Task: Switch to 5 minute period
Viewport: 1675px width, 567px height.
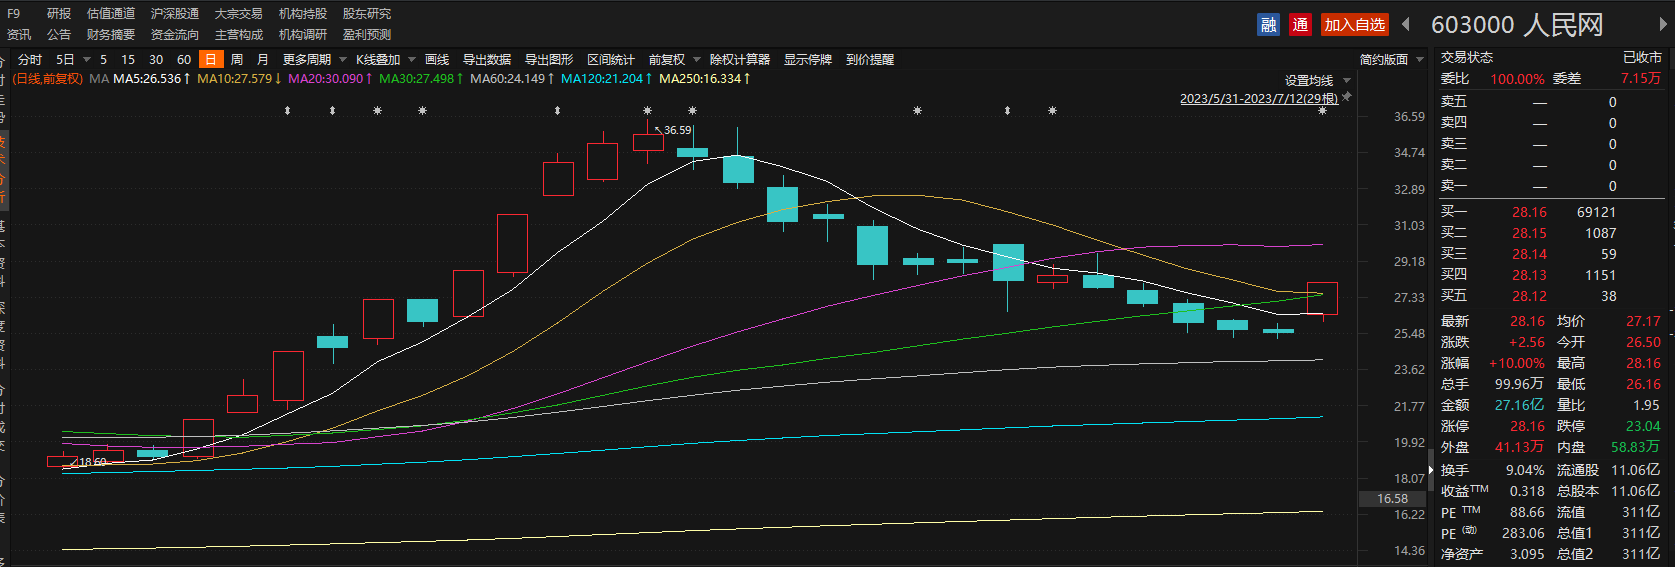Action: pos(103,60)
